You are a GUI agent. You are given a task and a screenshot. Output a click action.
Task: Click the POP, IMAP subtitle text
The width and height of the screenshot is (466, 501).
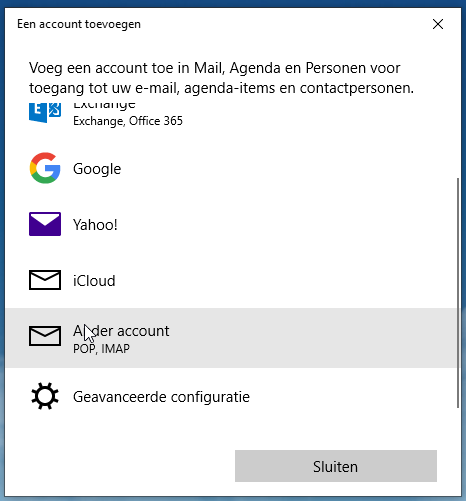101,349
